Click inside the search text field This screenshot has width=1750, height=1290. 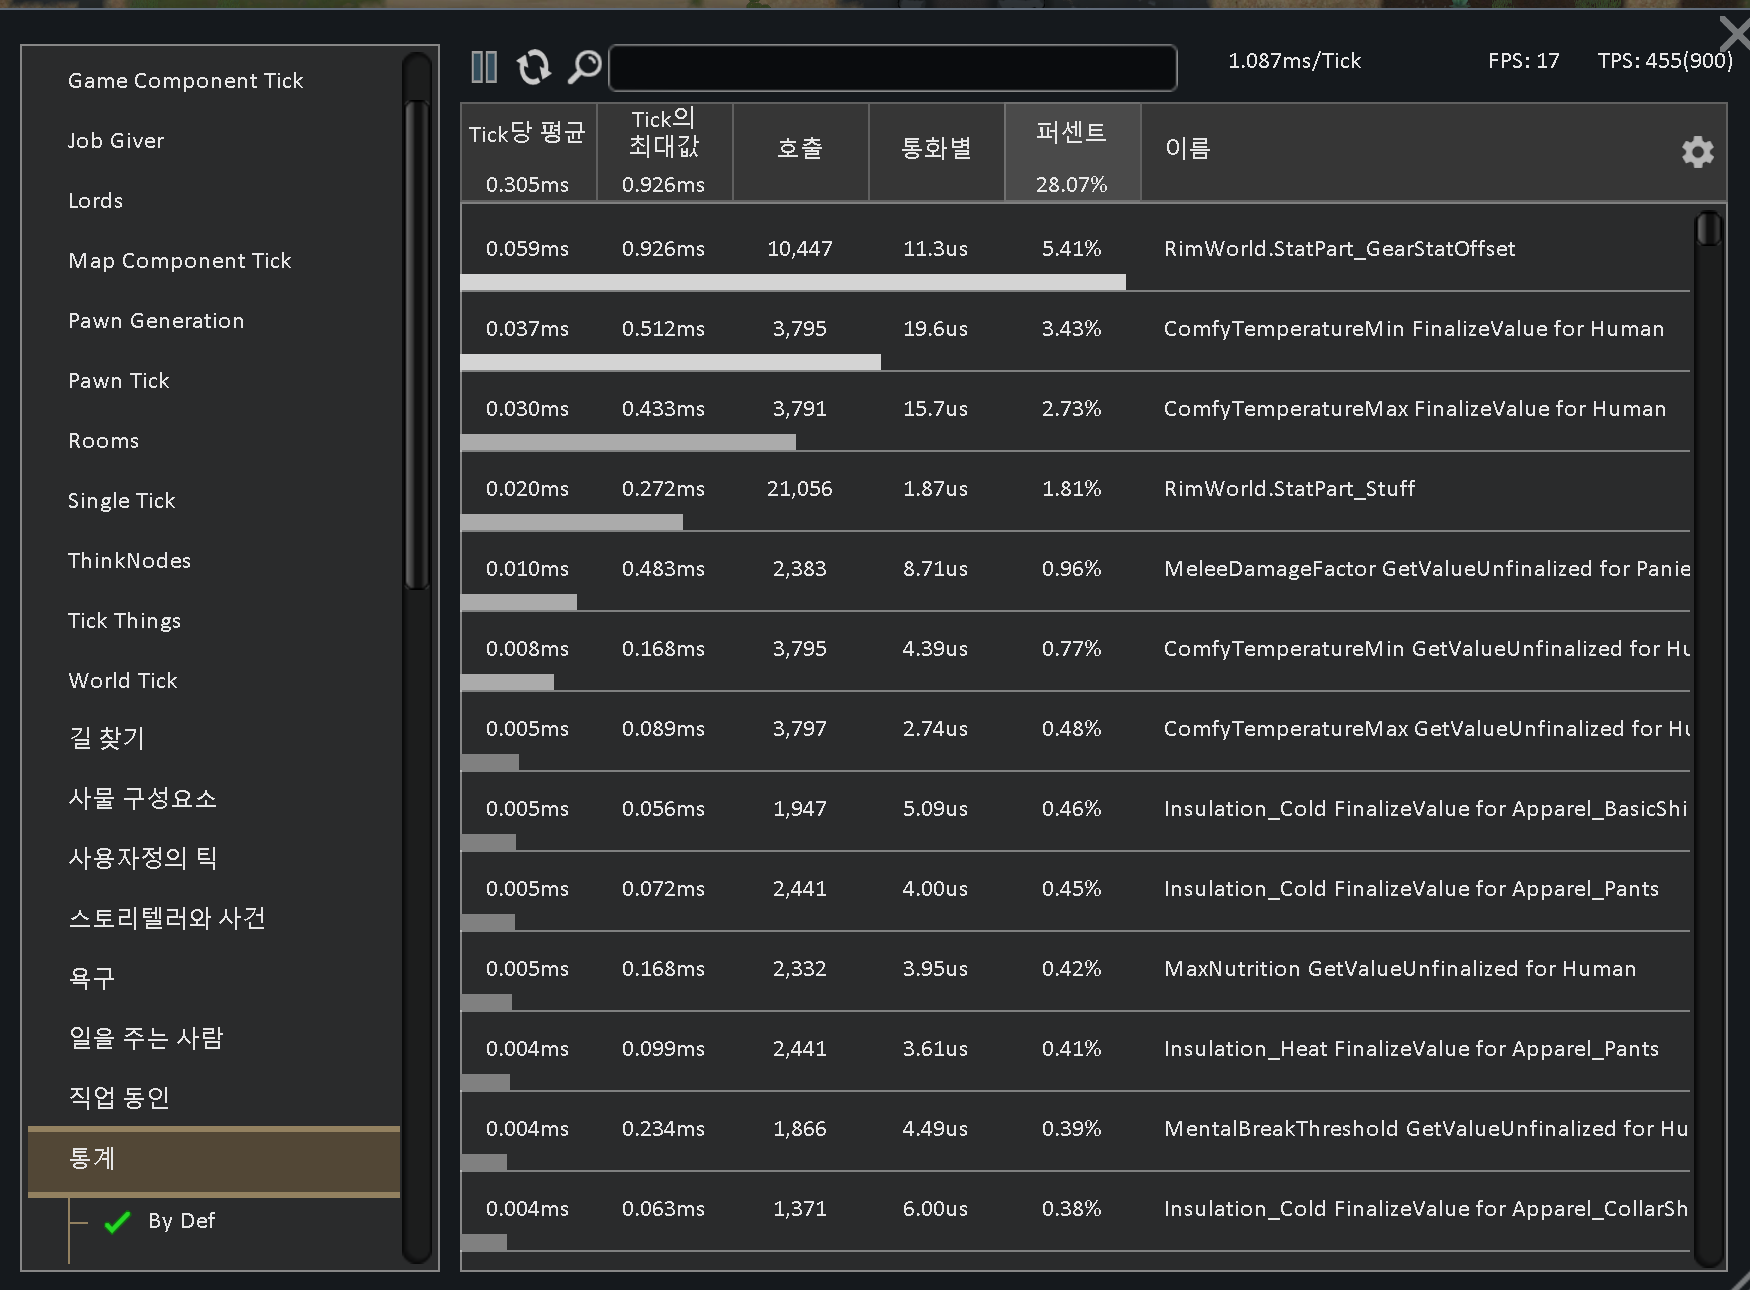892,67
